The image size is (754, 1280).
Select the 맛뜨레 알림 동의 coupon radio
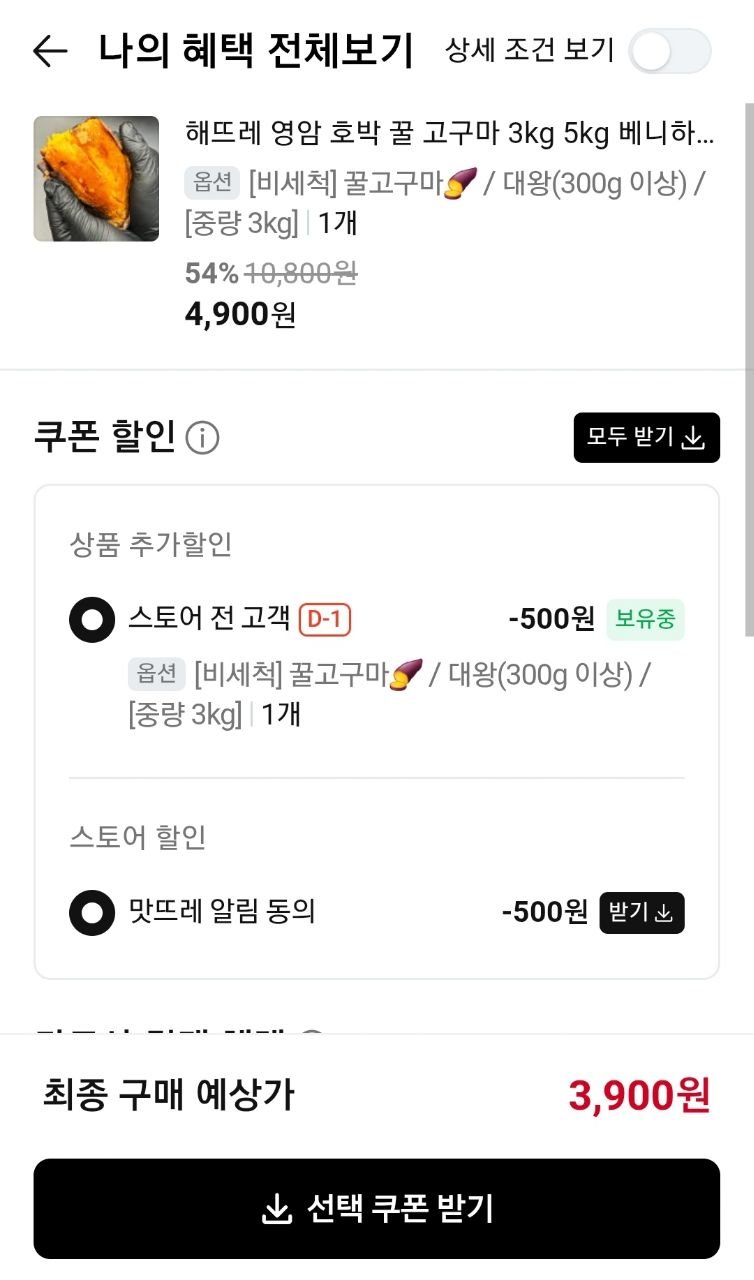point(92,912)
